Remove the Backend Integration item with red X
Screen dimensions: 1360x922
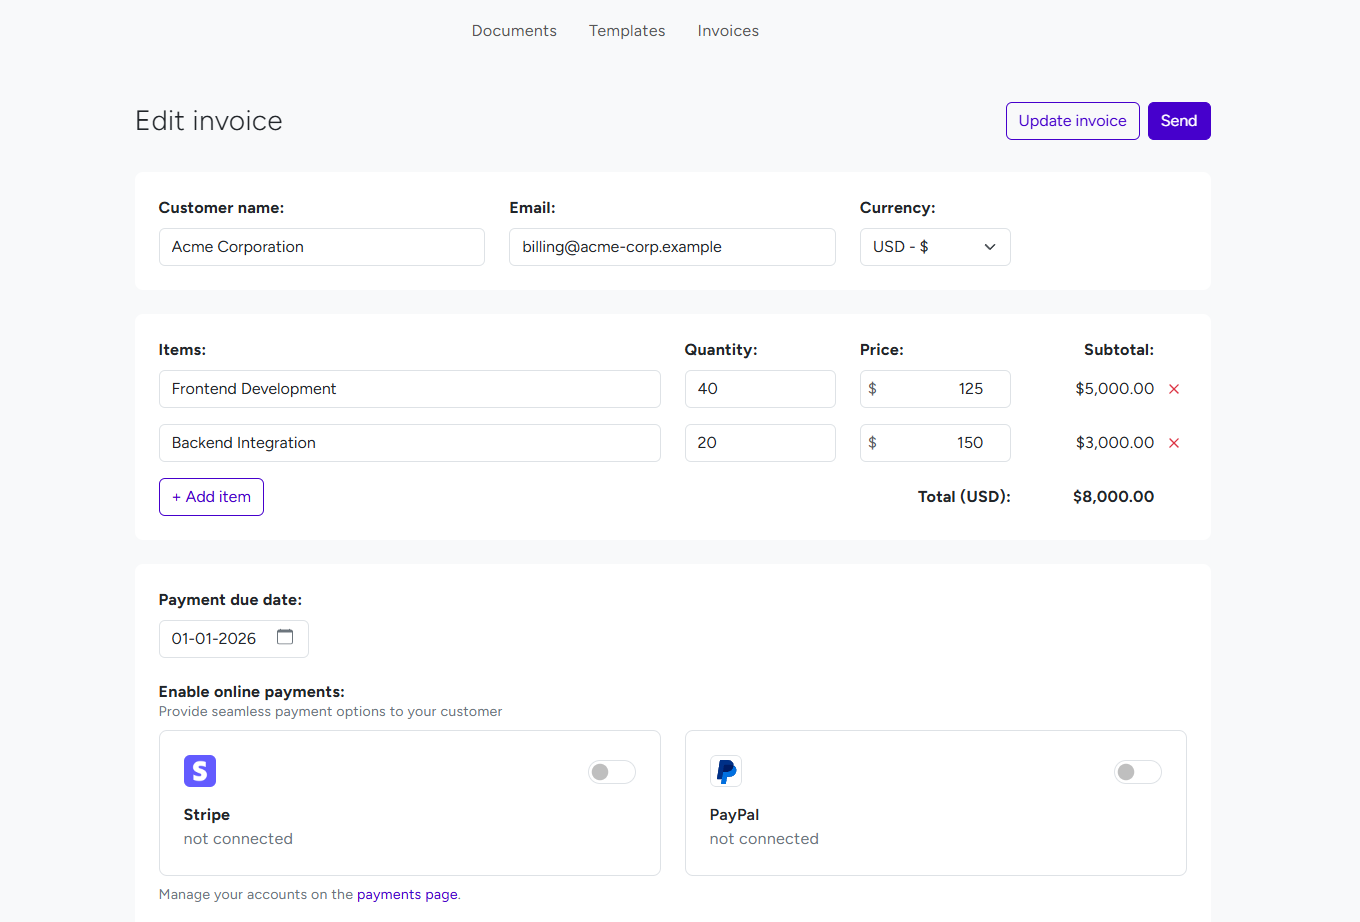point(1173,442)
